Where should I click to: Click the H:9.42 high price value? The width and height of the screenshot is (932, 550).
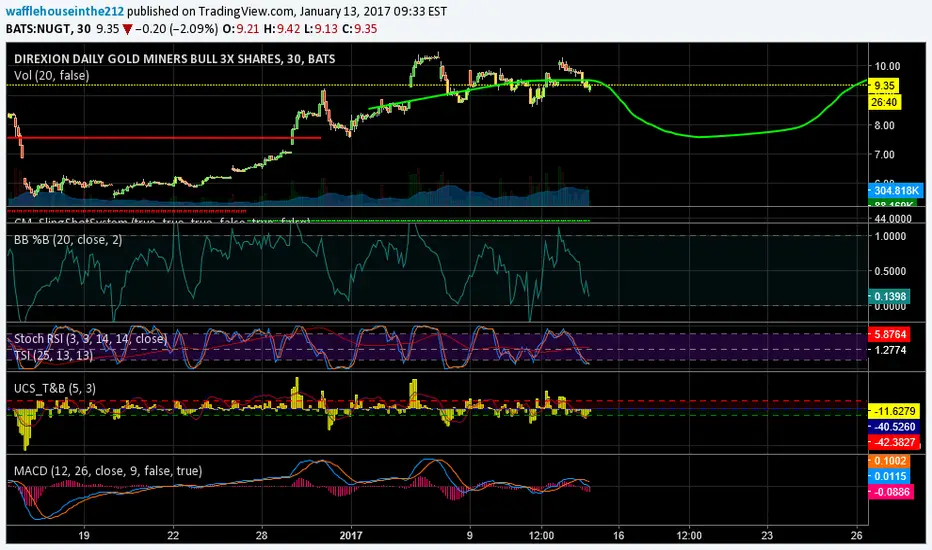(281, 29)
